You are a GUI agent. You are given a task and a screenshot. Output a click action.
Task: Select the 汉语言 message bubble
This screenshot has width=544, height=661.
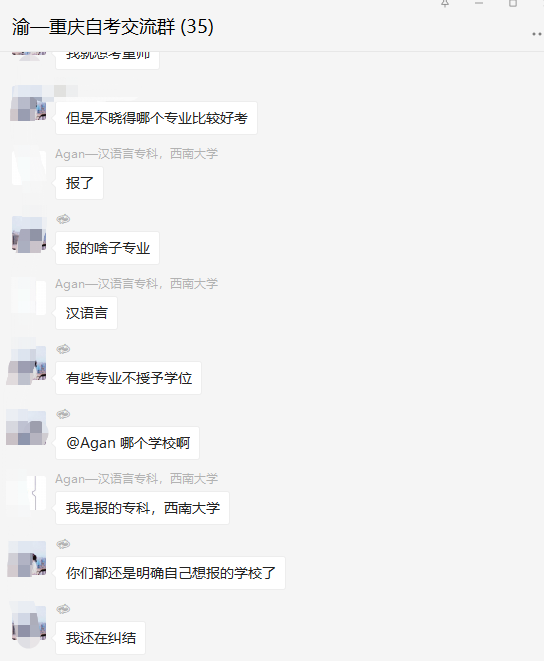tap(86, 313)
